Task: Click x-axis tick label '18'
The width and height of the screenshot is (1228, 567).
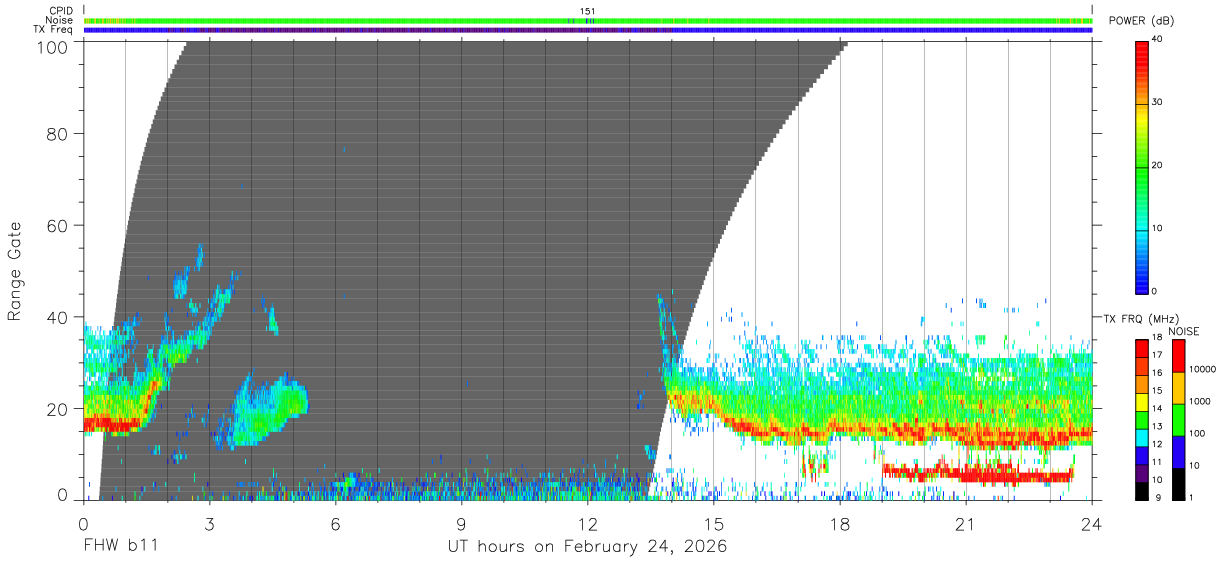Action: 839,524
